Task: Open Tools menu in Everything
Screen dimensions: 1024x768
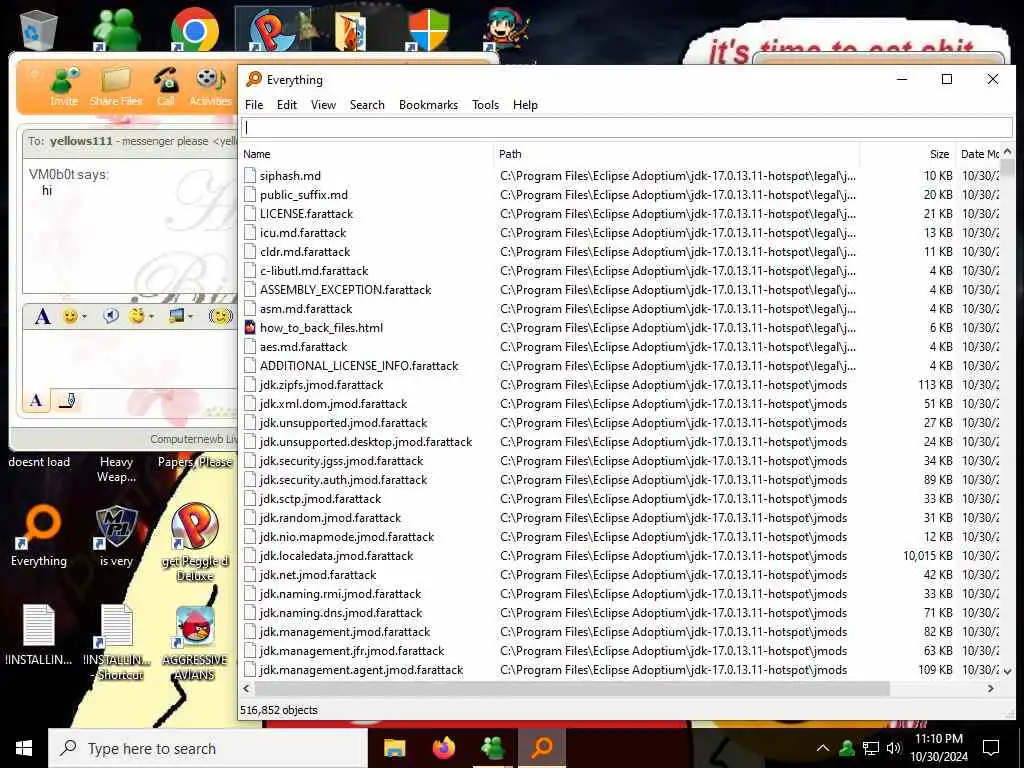Action: 485,104
